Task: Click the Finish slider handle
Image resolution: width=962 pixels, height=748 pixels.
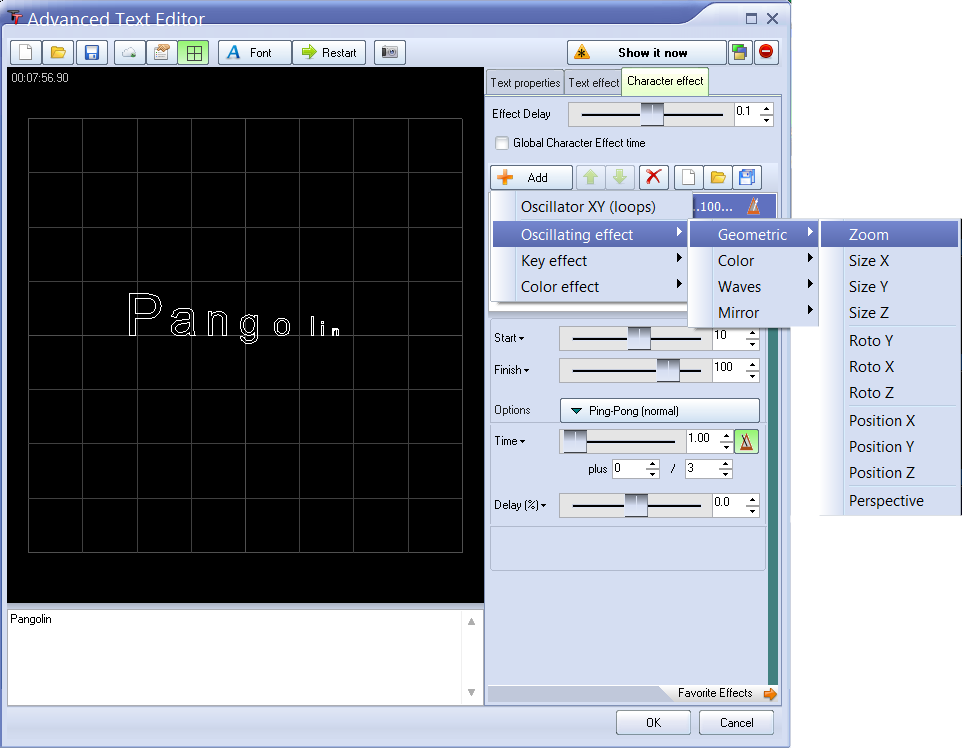Action: (668, 370)
